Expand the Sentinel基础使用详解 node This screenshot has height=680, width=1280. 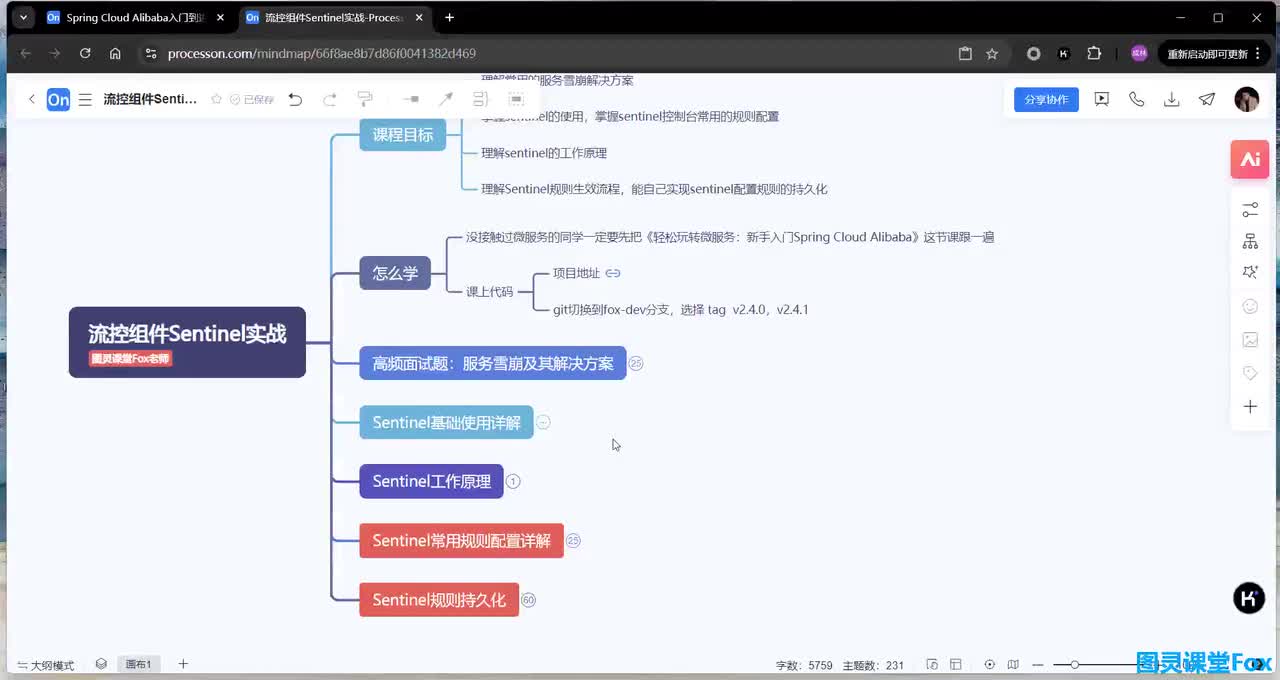pyautogui.click(x=543, y=422)
